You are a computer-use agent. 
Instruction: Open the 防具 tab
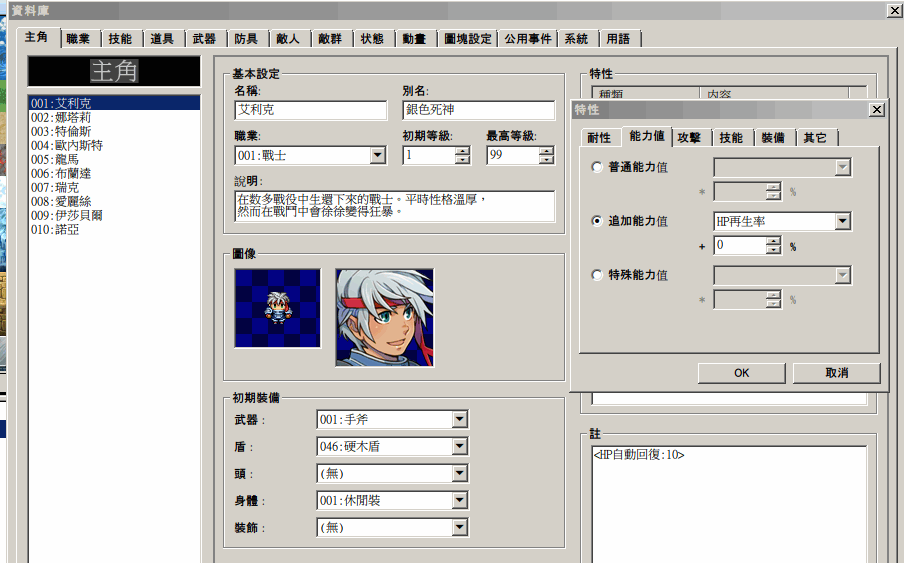pyautogui.click(x=246, y=39)
